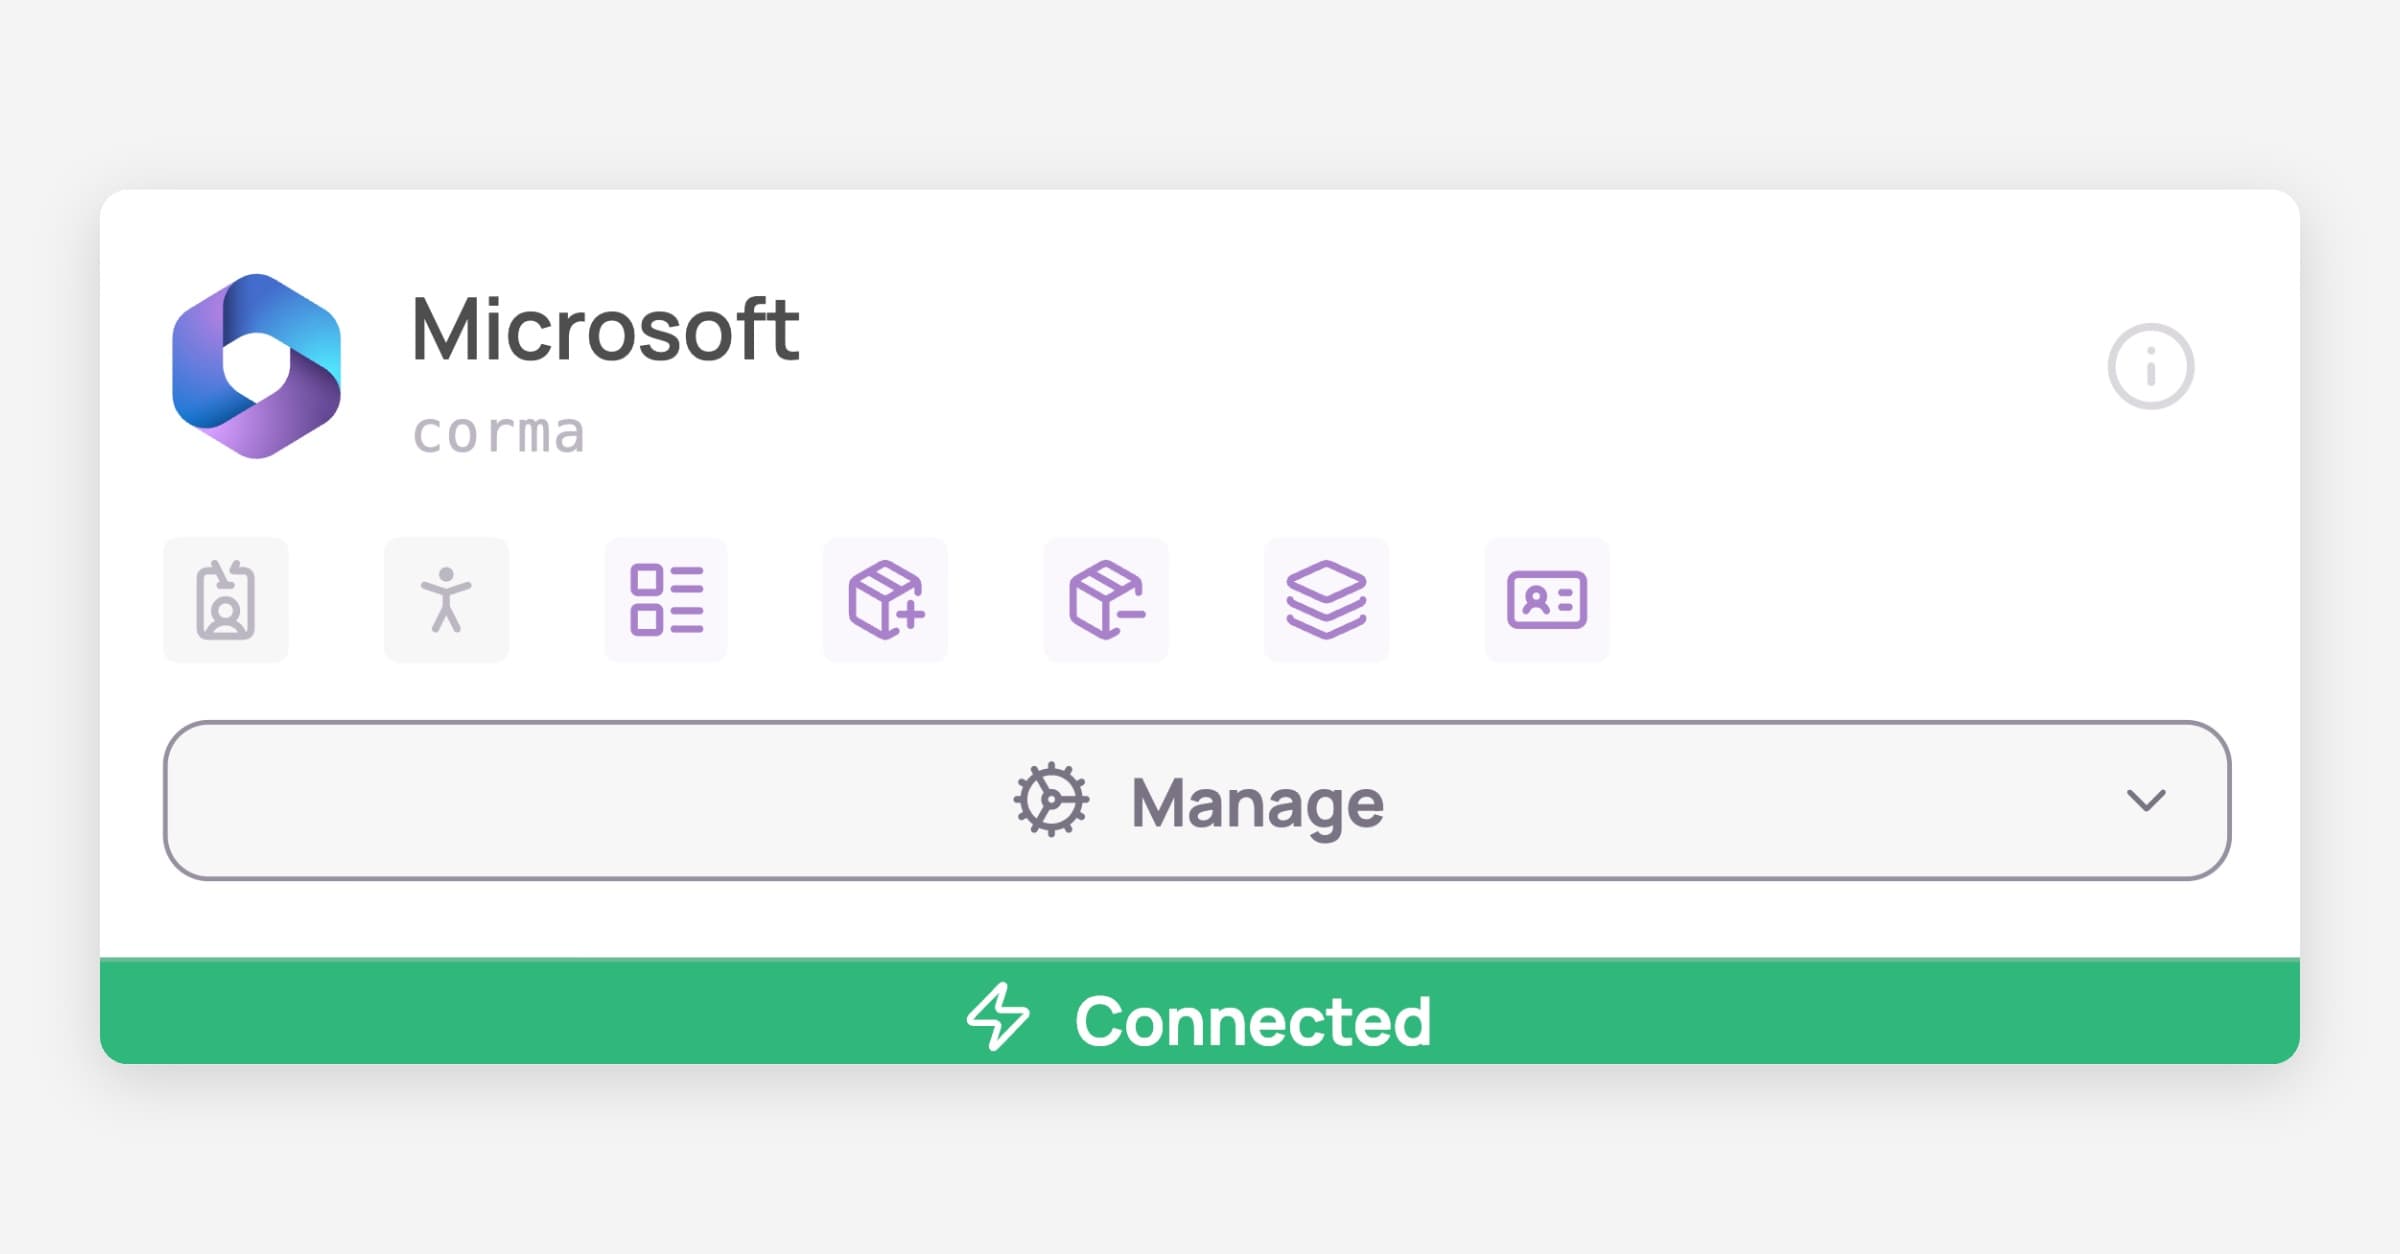
Task: Click the gray accessibility person icon
Action: [x=446, y=600]
